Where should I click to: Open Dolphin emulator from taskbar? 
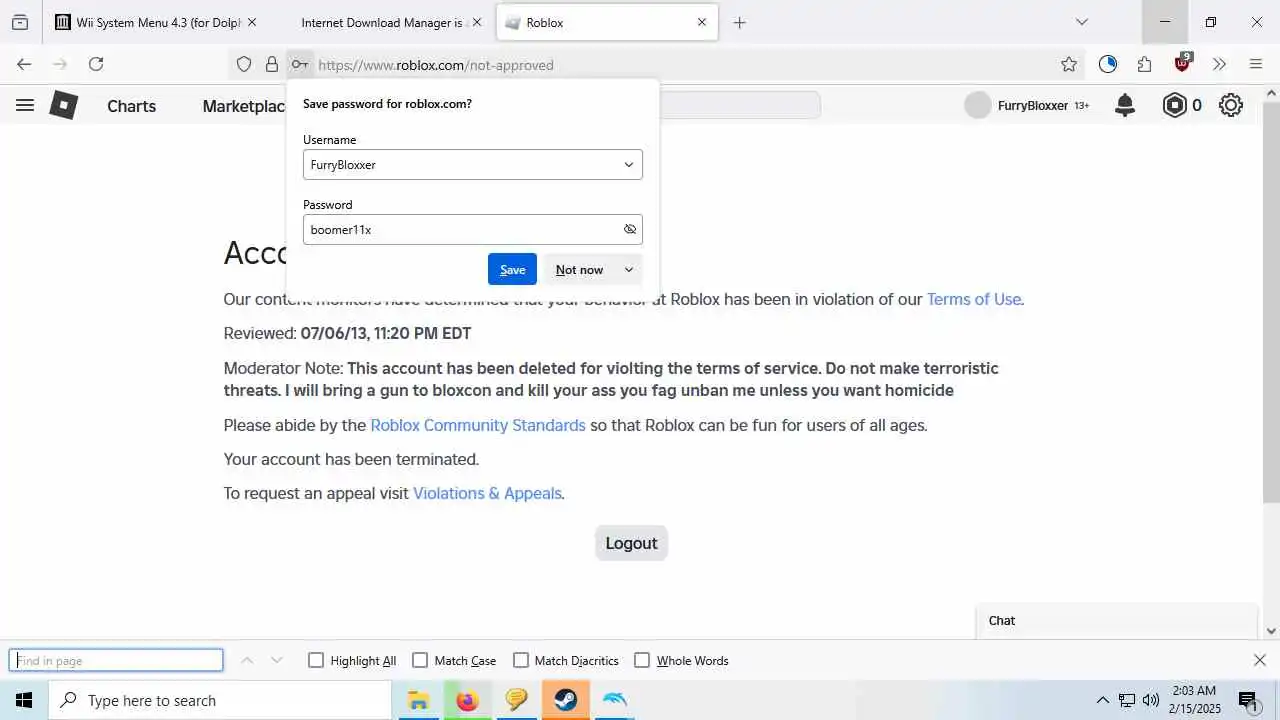point(615,700)
